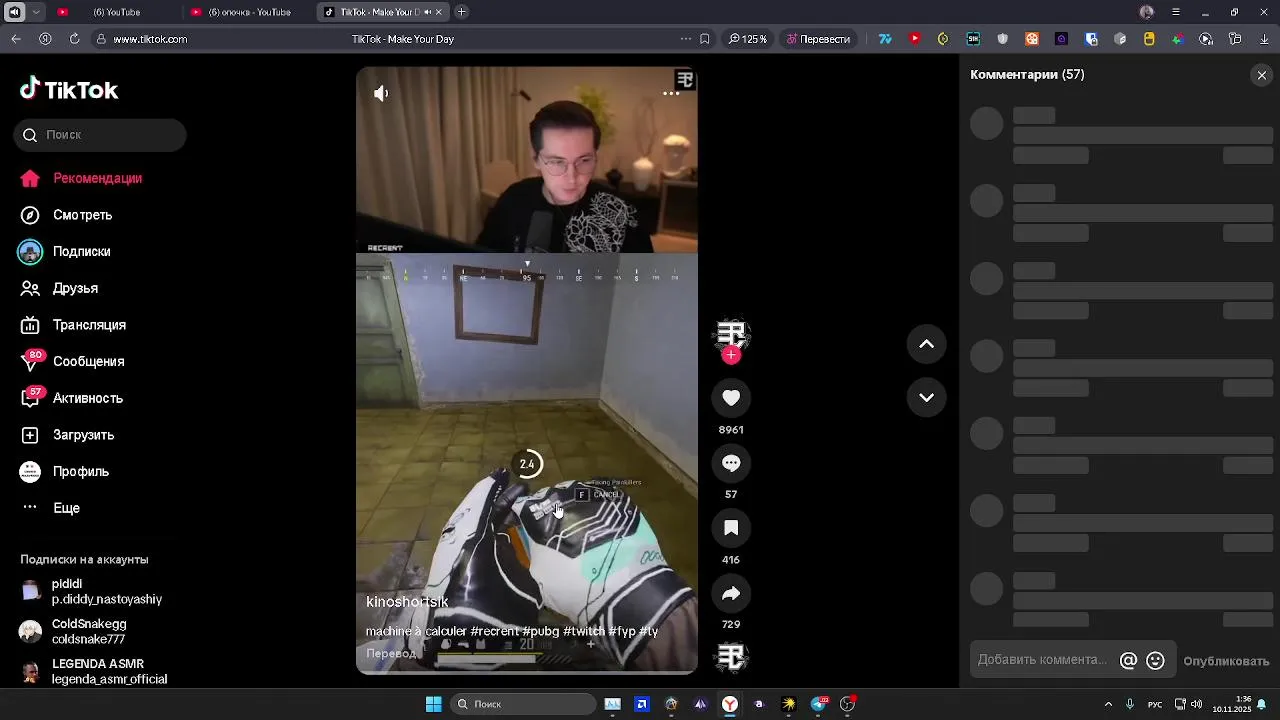Image resolution: width=1280 pixels, height=720 pixels.
Task: Click the TikTok logo
Action: 69,90
